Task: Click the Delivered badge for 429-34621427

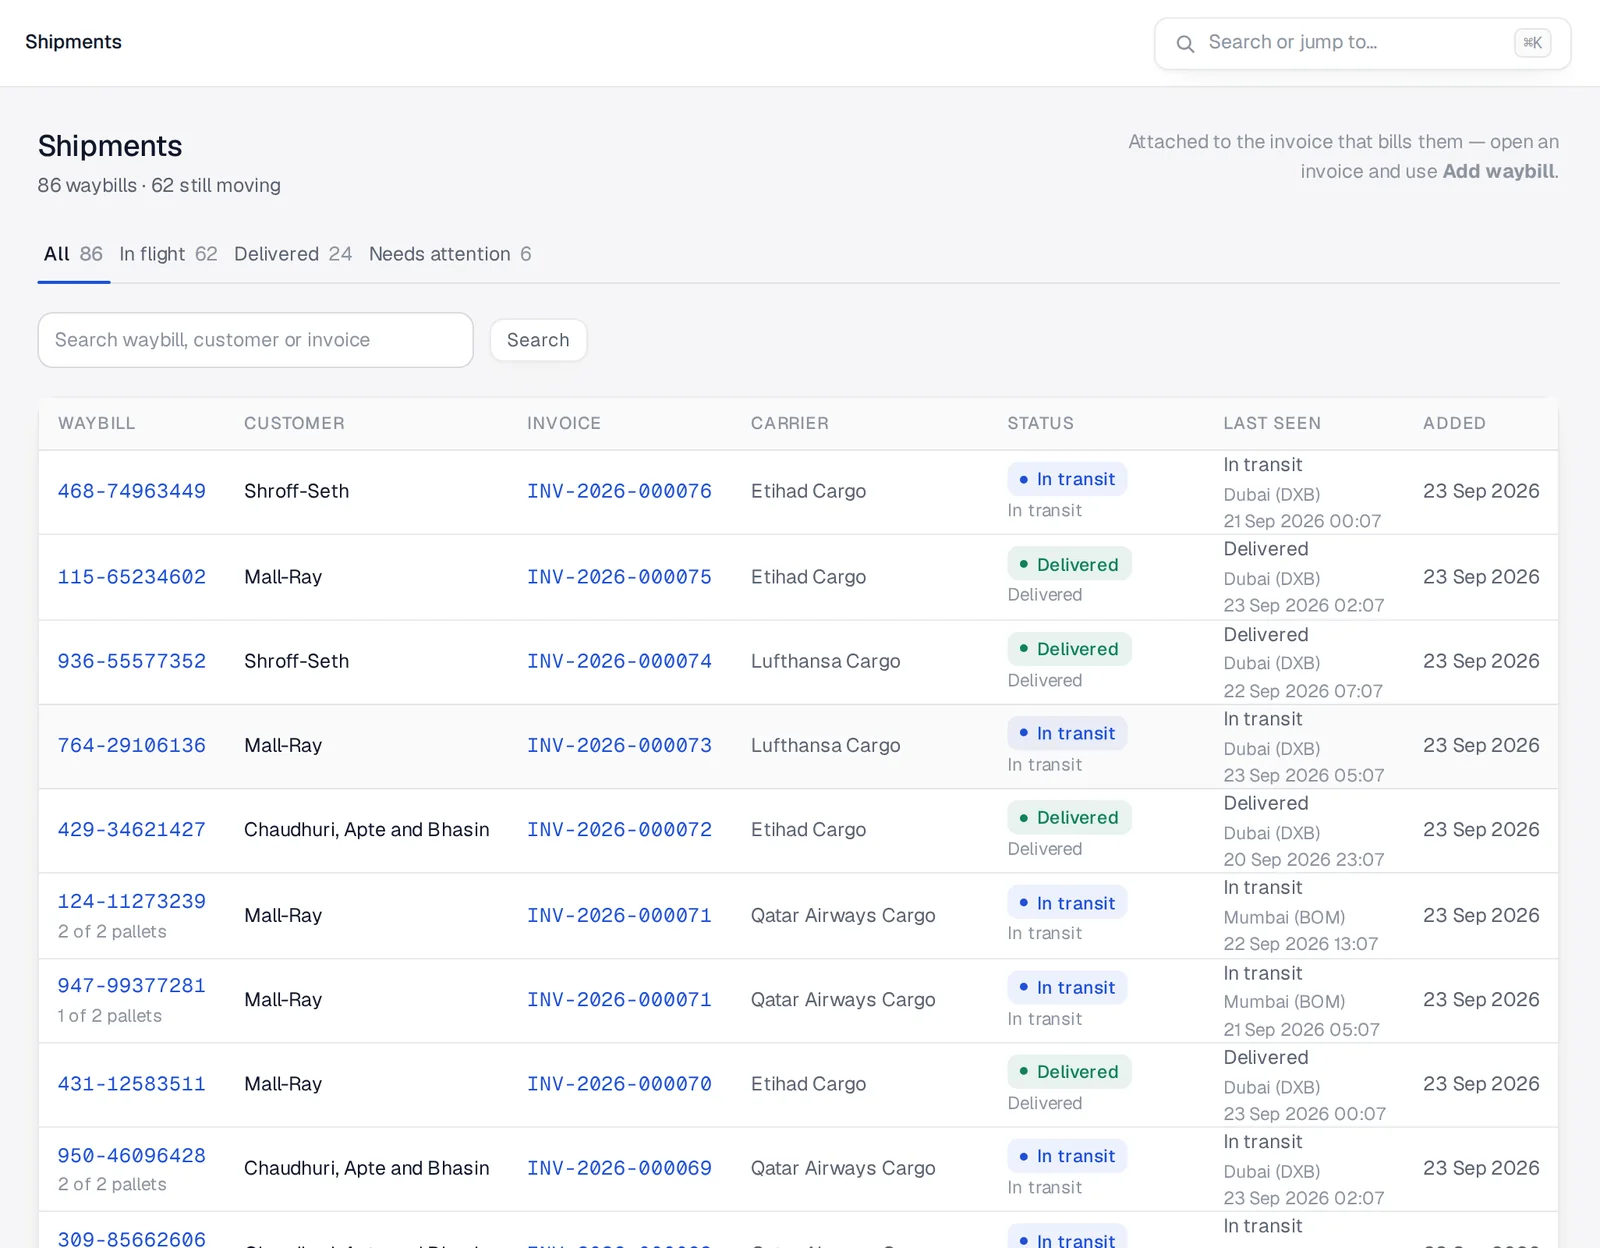Action: pos(1069,817)
